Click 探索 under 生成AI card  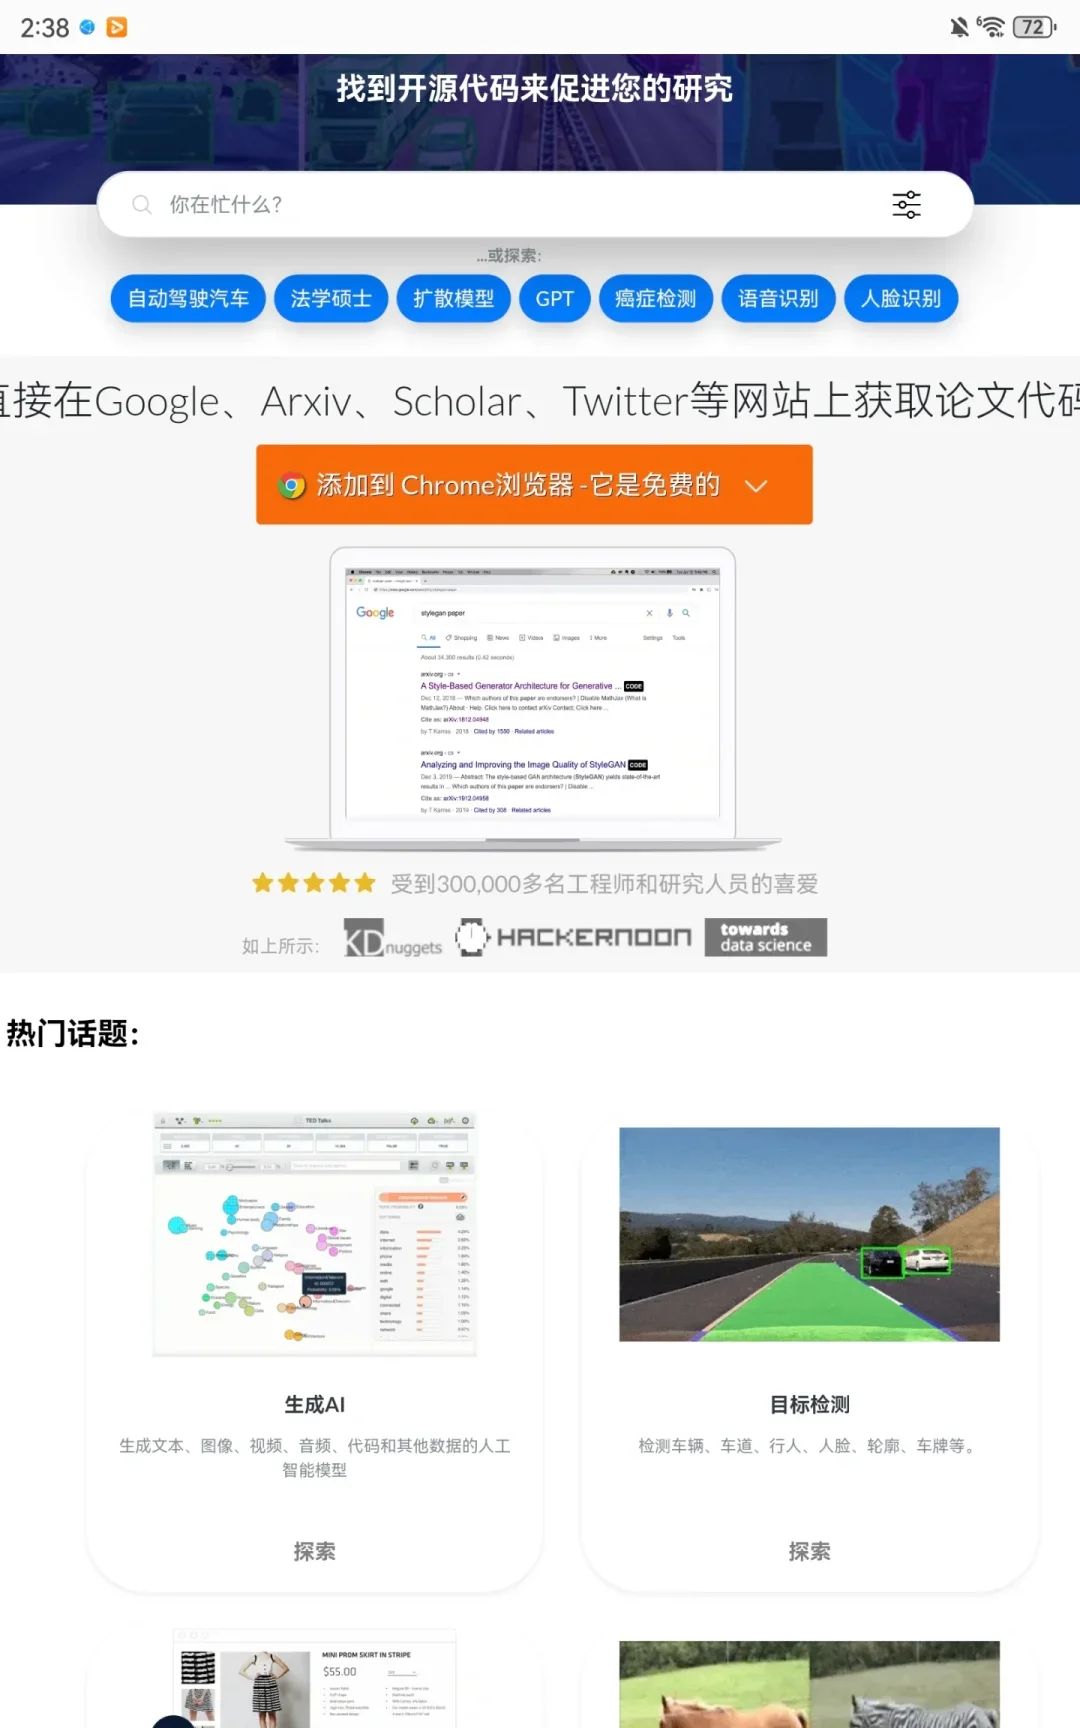pos(315,1551)
